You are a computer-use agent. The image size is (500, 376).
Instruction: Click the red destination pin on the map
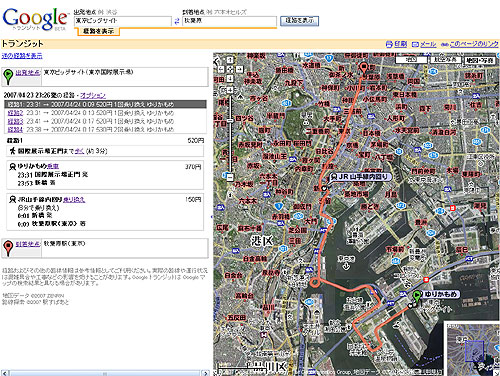click(364, 68)
